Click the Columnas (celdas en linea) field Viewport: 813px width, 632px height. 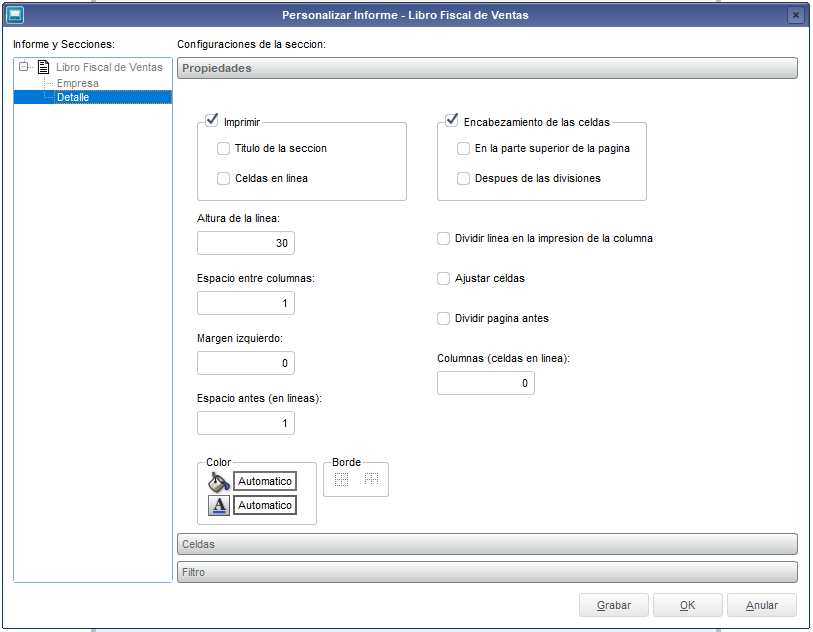click(x=486, y=383)
